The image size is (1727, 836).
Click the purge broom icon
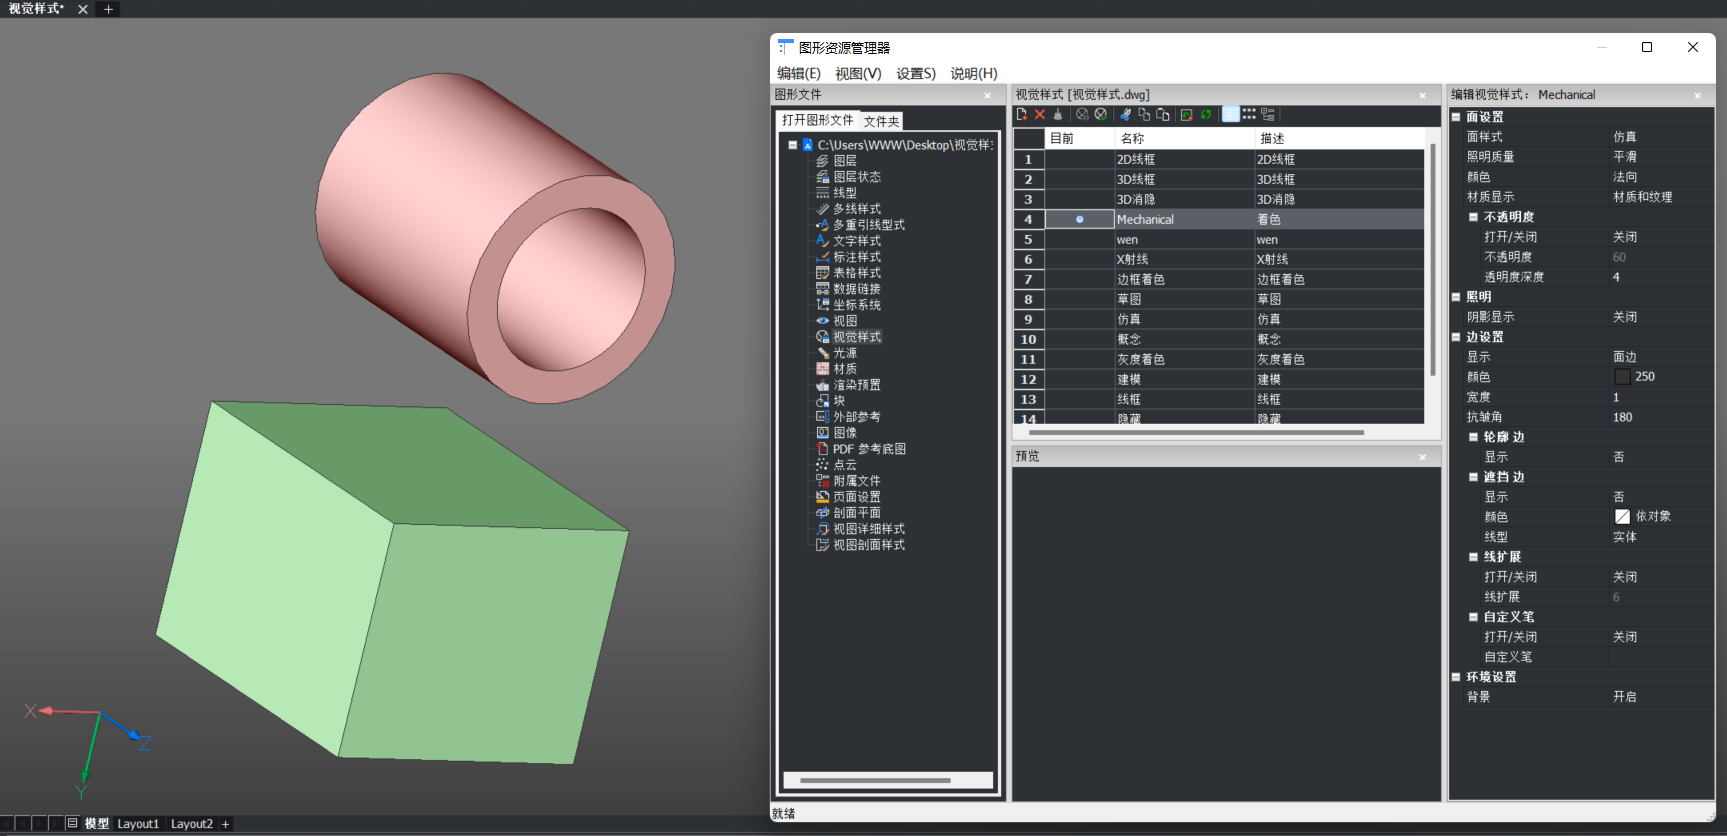[x=1058, y=115]
